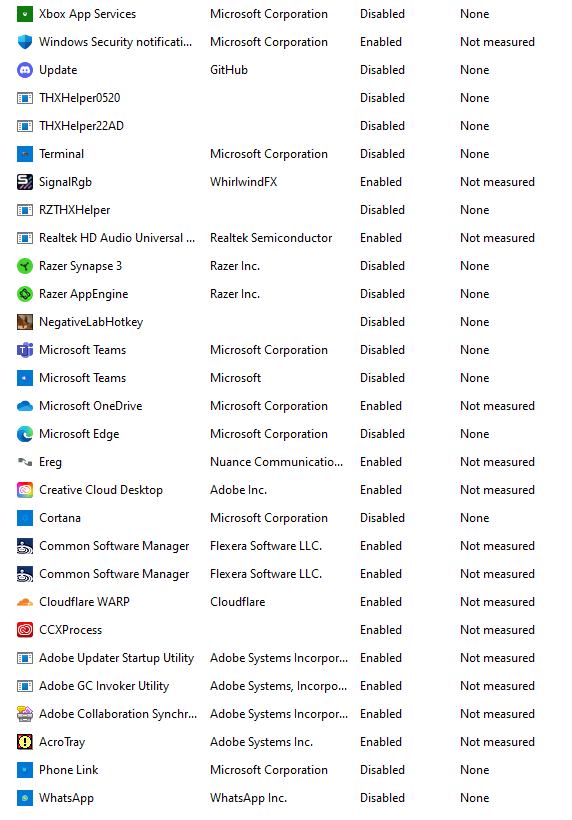The width and height of the screenshot is (572, 820).
Task: Click Not measured impact of Adobe Collaboration Synchronizer
Action: click(x=497, y=714)
